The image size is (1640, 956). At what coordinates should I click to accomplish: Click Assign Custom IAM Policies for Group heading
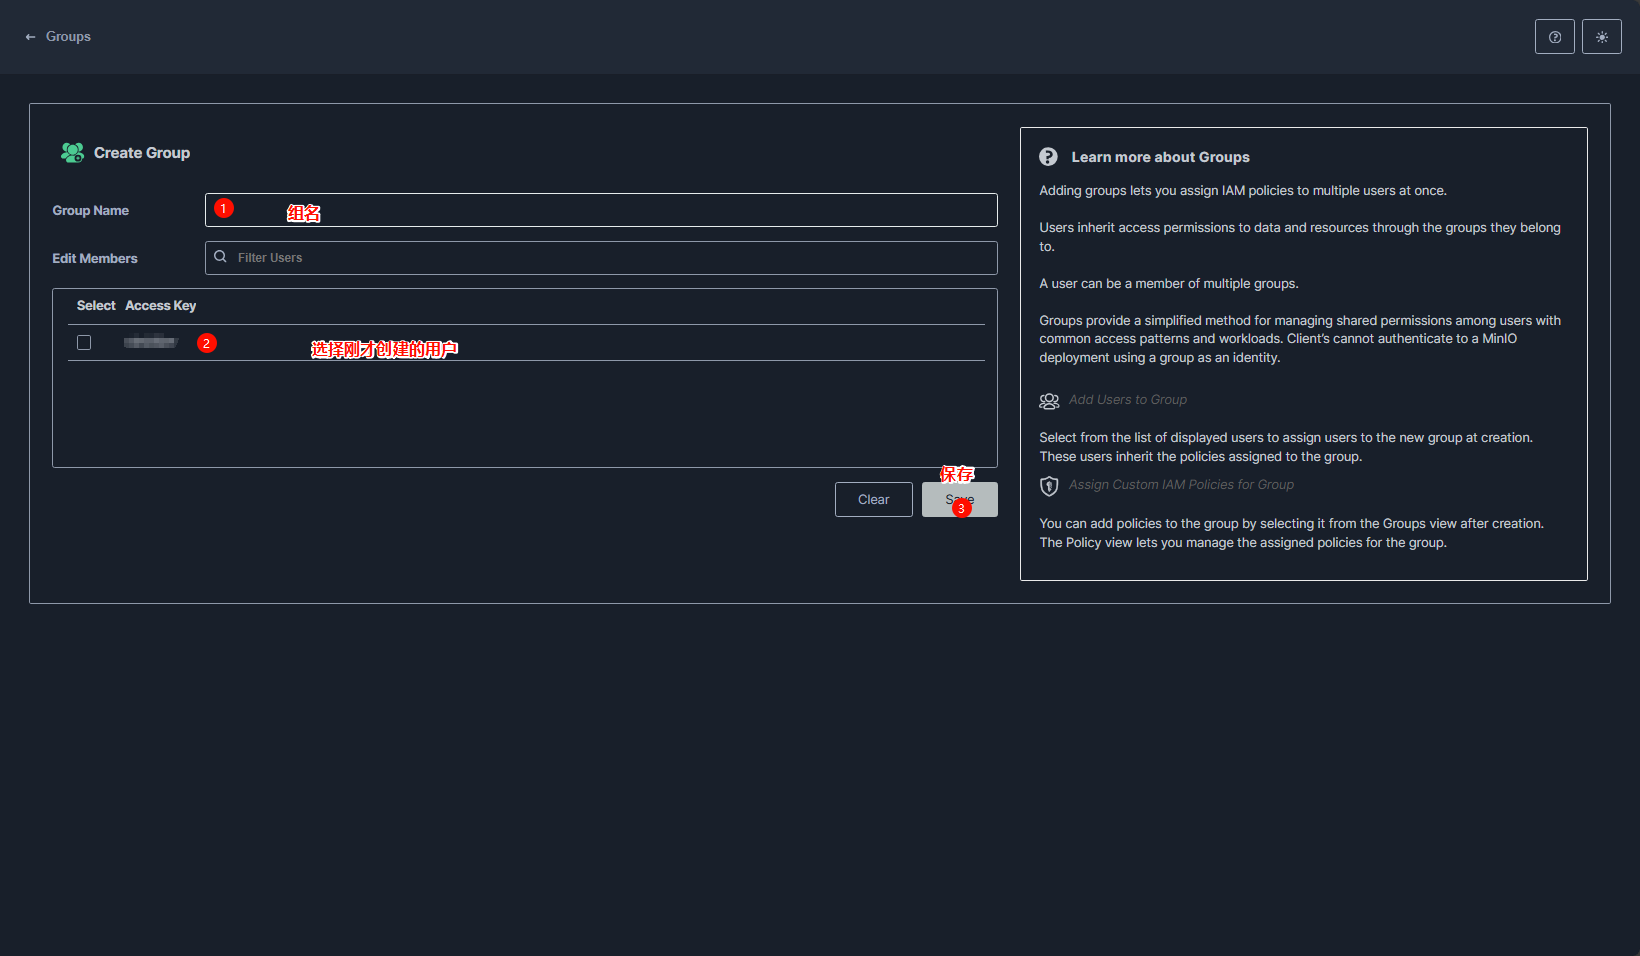pyautogui.click(x=1180, y=485)
